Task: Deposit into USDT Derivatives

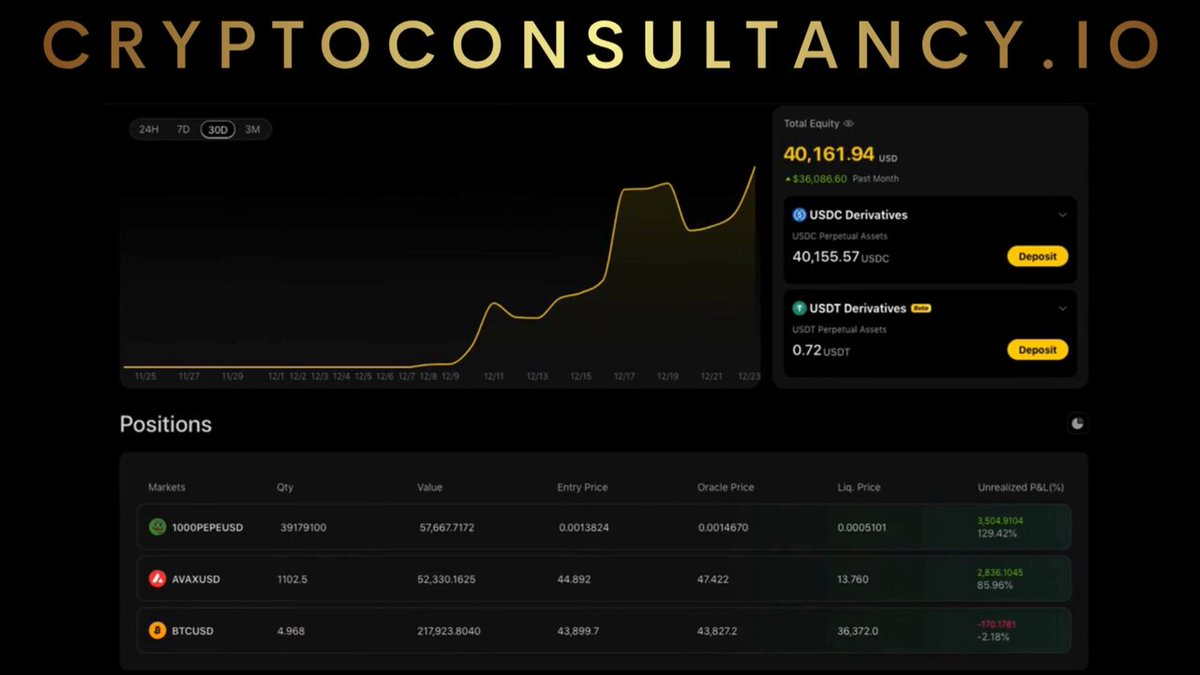Action: coord(1038,350)
